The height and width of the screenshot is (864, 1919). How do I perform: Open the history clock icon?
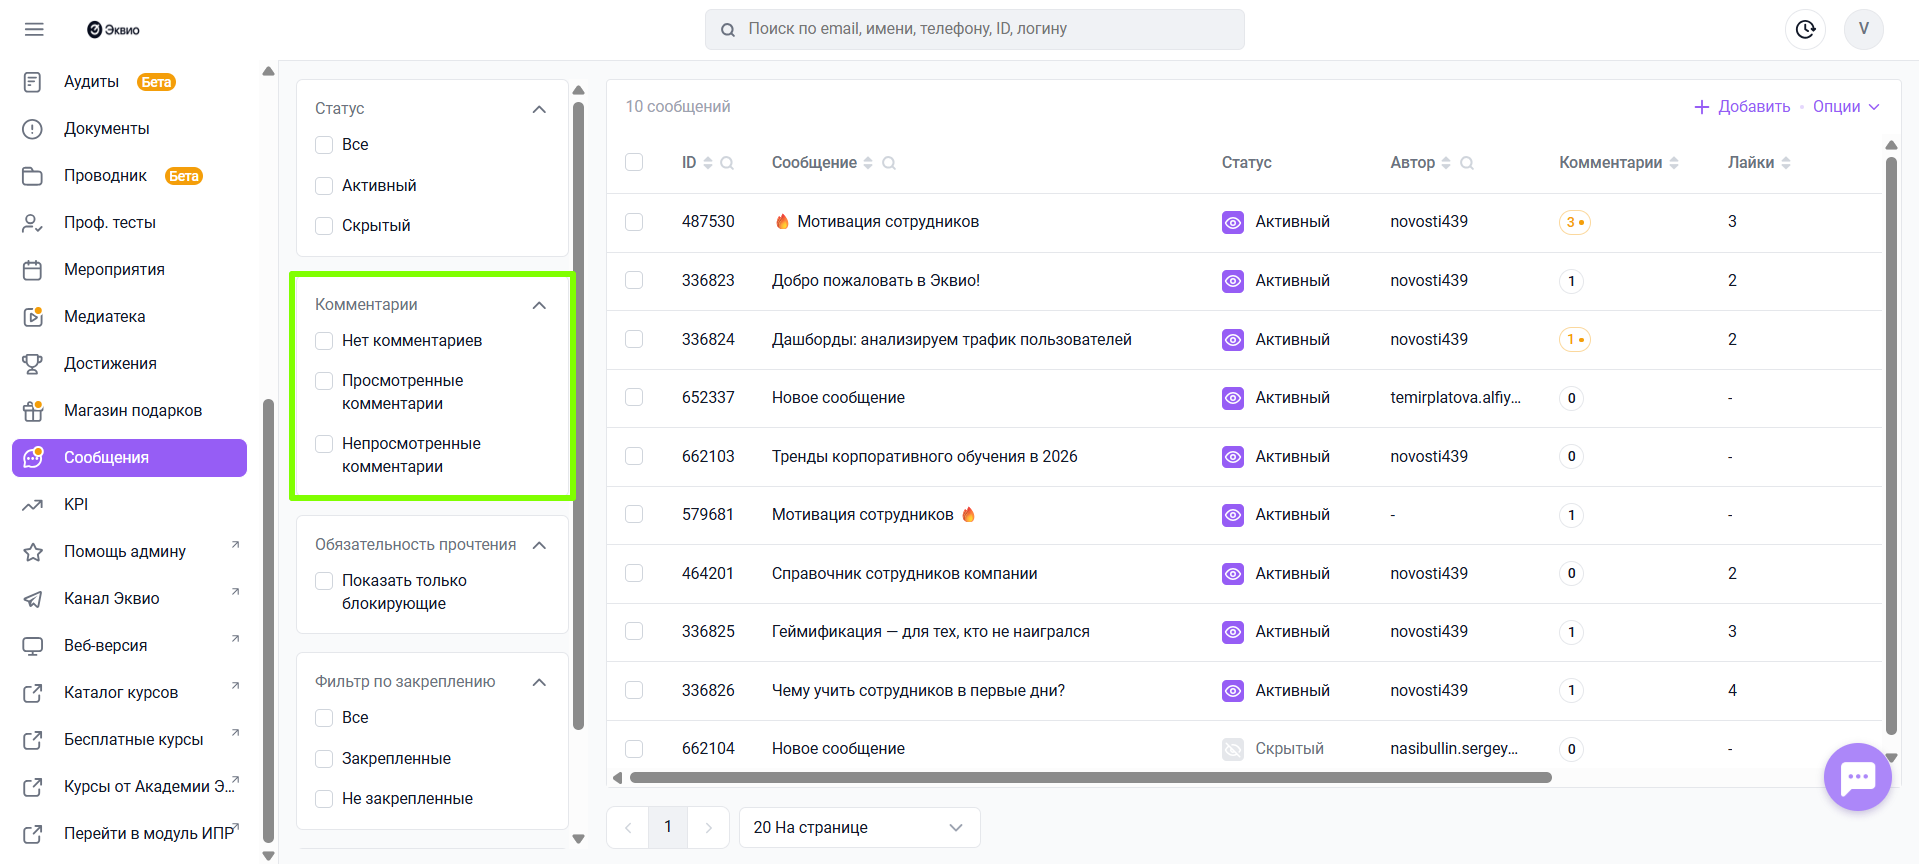tap(1805, 29)
